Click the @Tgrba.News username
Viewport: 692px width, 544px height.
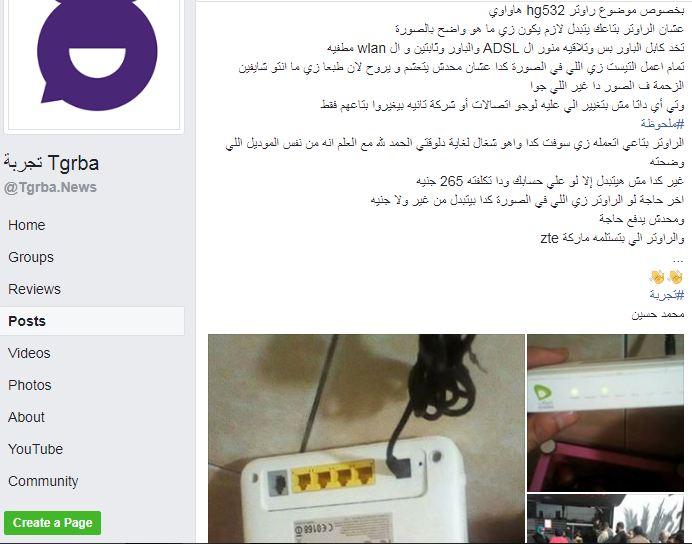50,188
